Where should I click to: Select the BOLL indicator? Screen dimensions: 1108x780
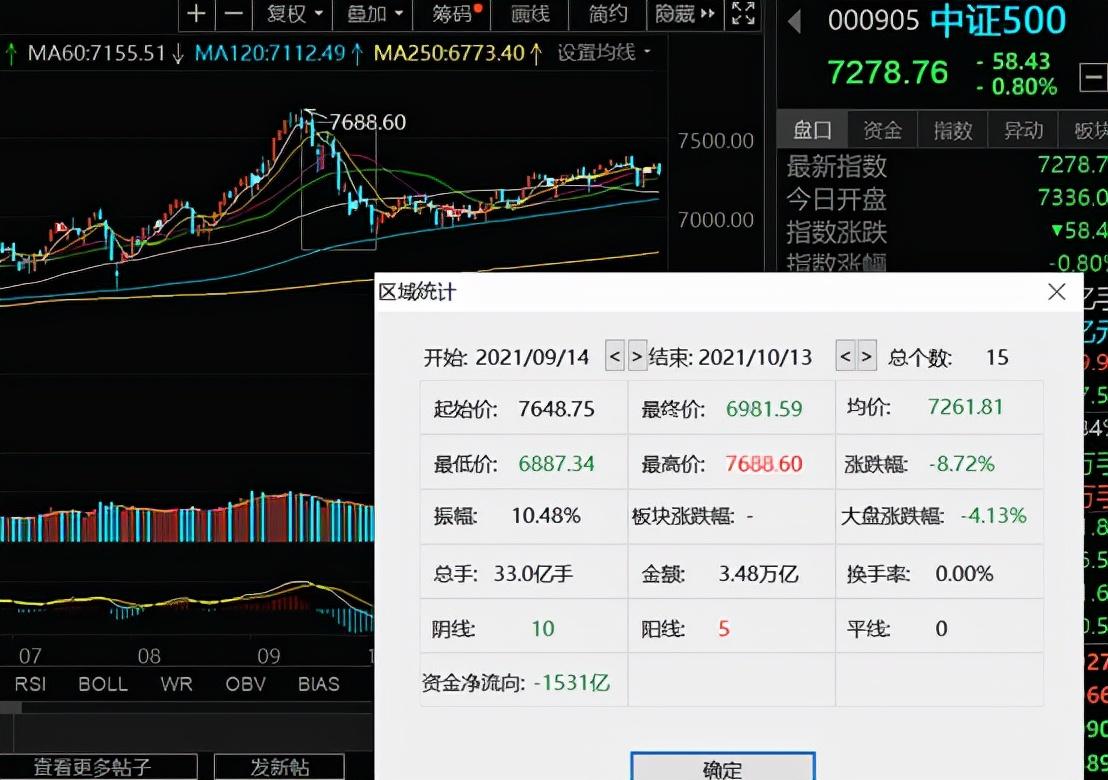click(x=103, y=684)
